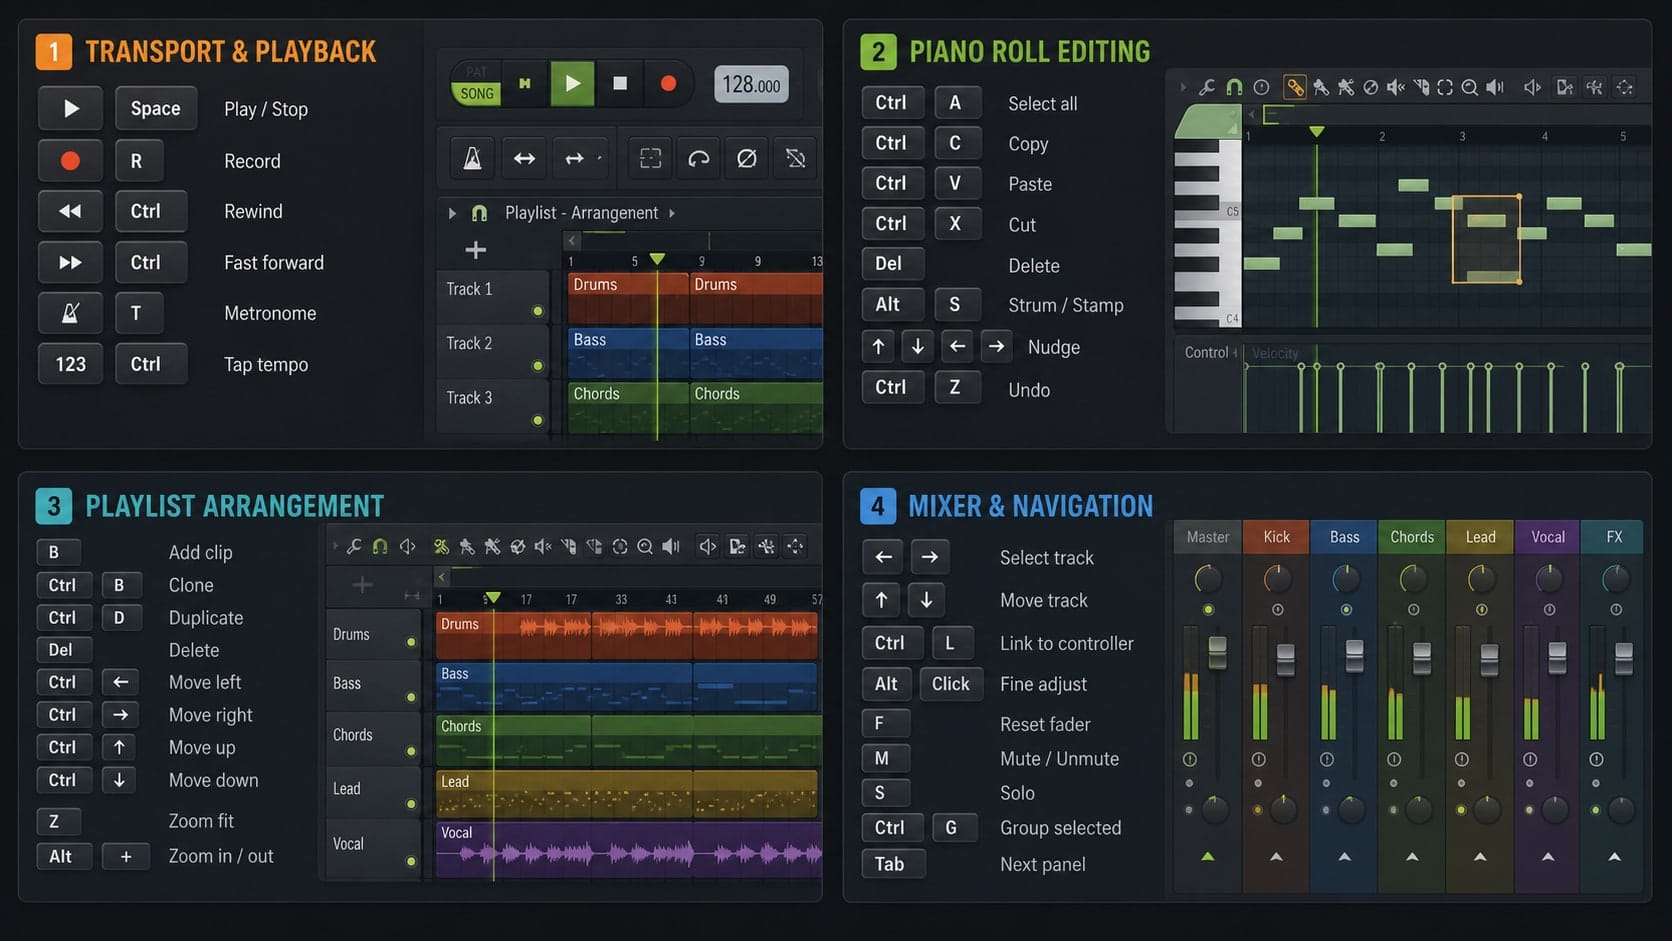Viewport: 1672px width, 941px height.
Task: Mute the Lead track using its green LED
Action: click(x=411, y=804)
